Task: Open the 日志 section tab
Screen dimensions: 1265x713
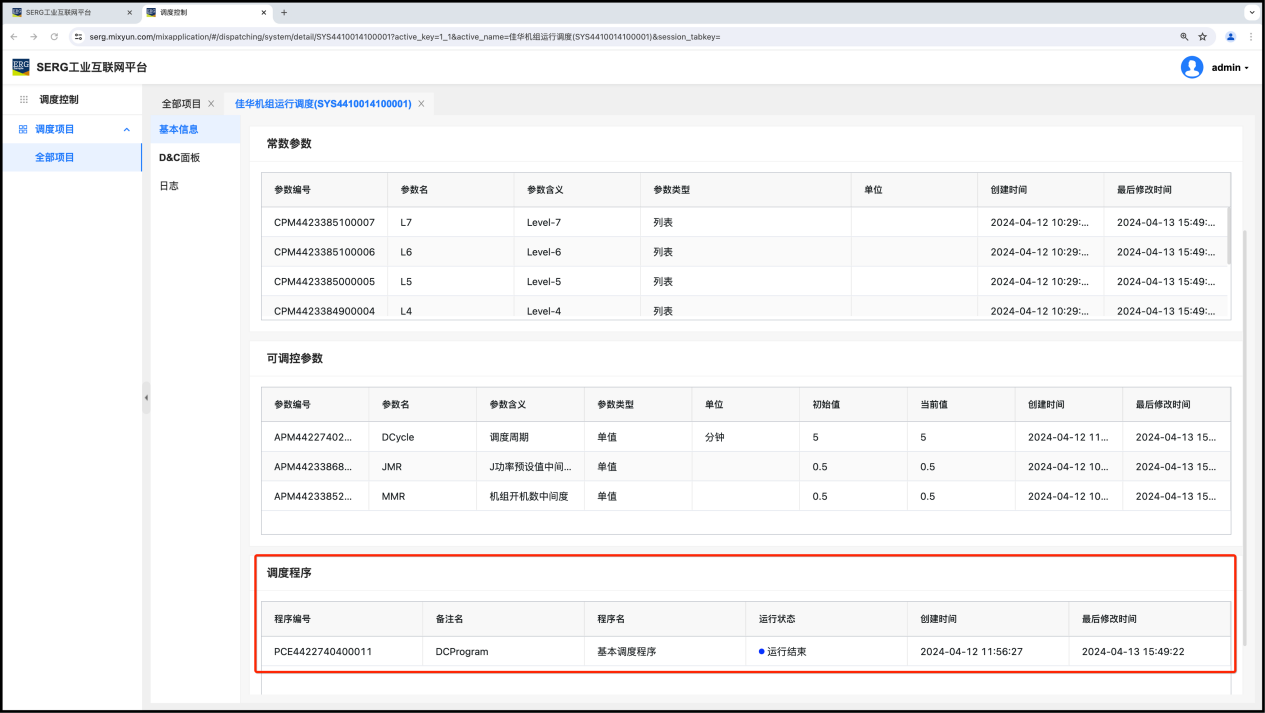Action: pyautogui.click(x=169, y=186)
